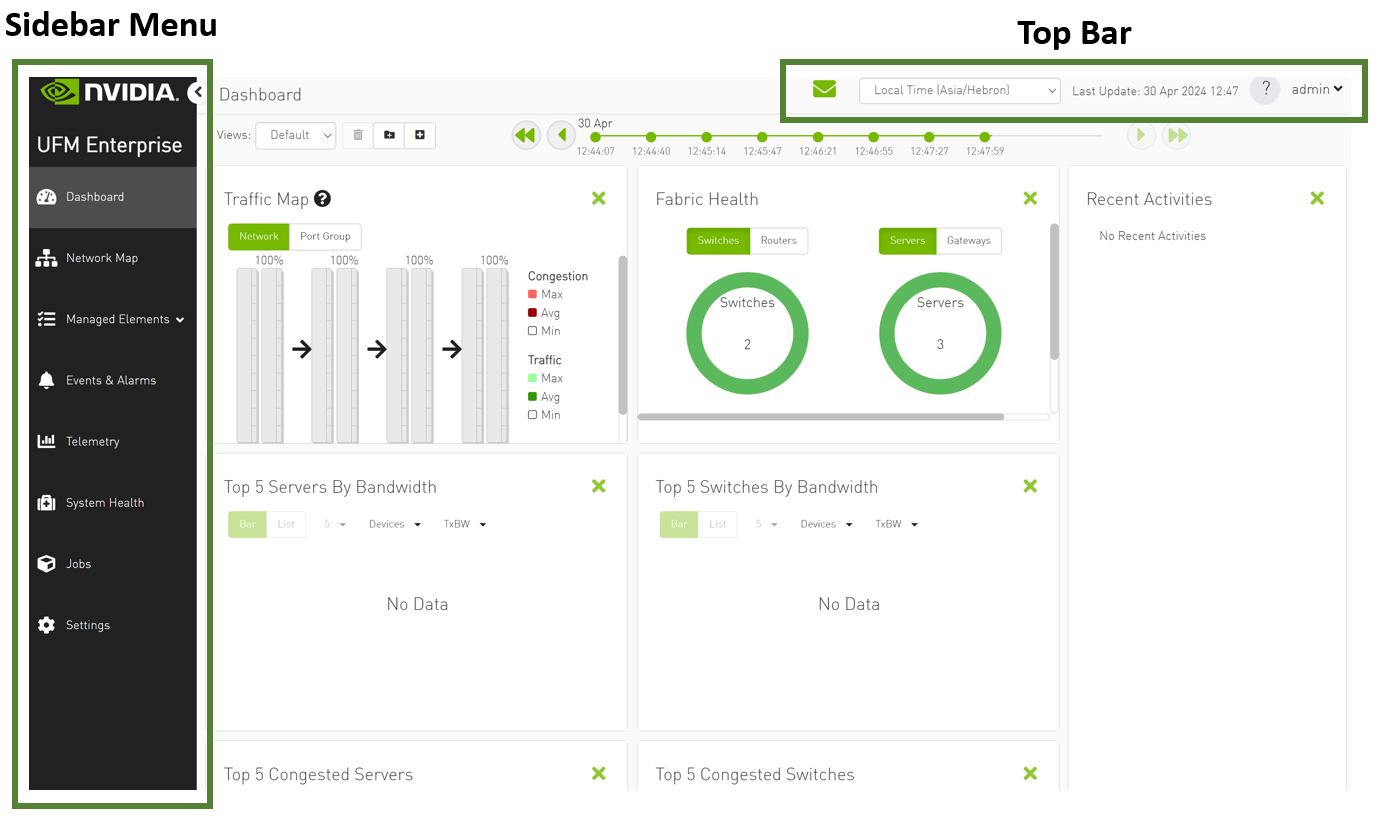This screenshot has height=825, width=1391.
Task: Open the Views Default dropdown
Action: 296,135
